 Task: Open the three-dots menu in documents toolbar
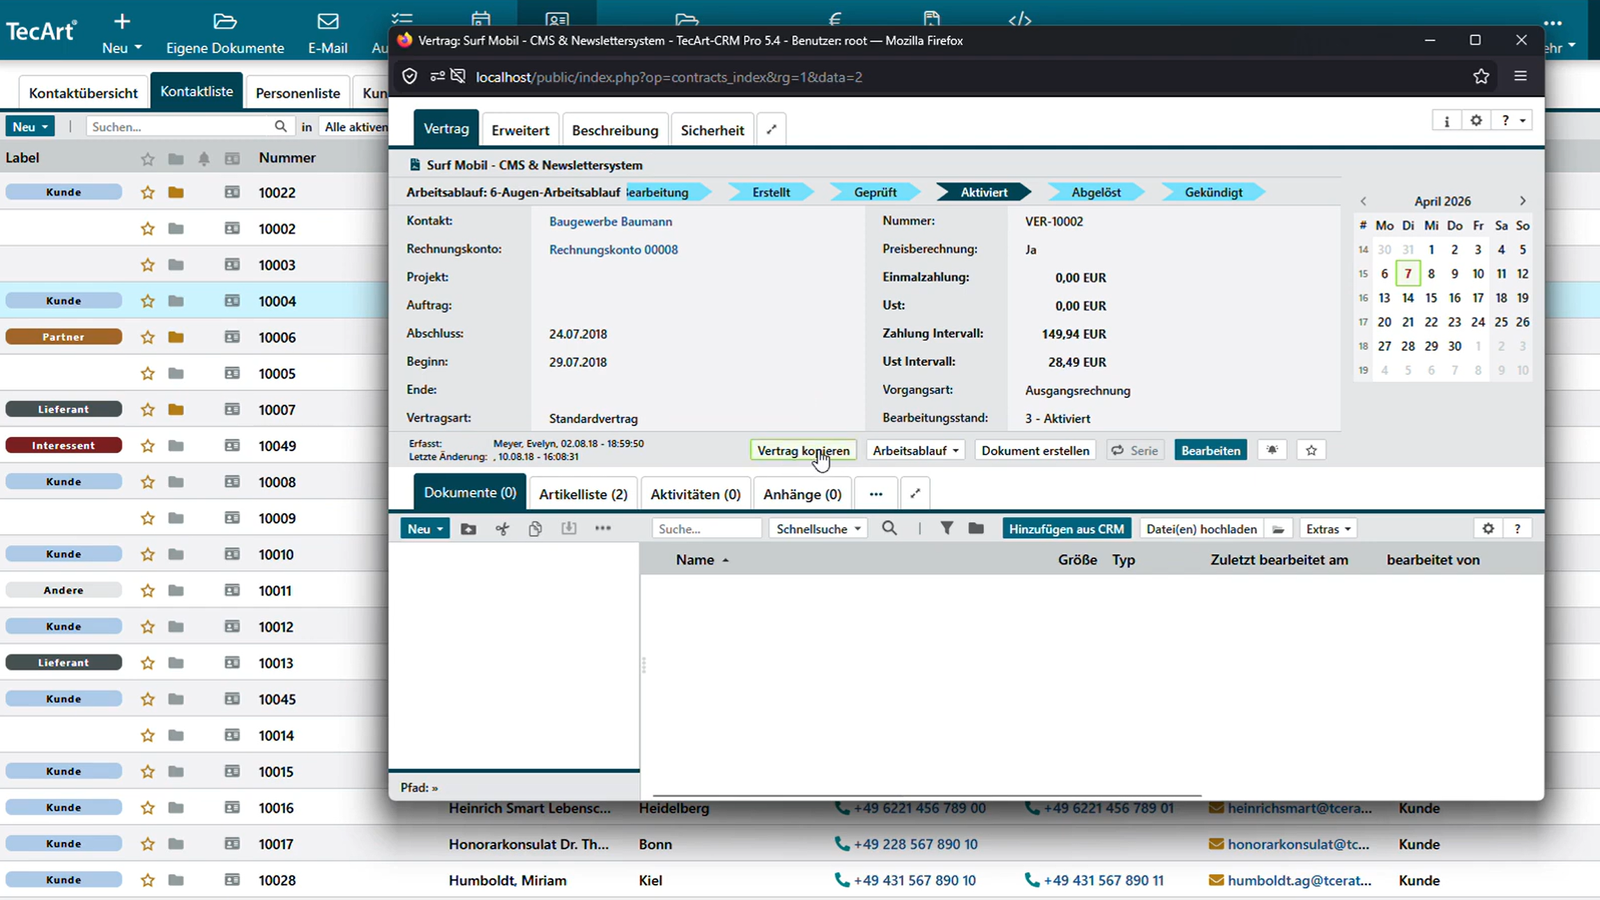point(603,529)
